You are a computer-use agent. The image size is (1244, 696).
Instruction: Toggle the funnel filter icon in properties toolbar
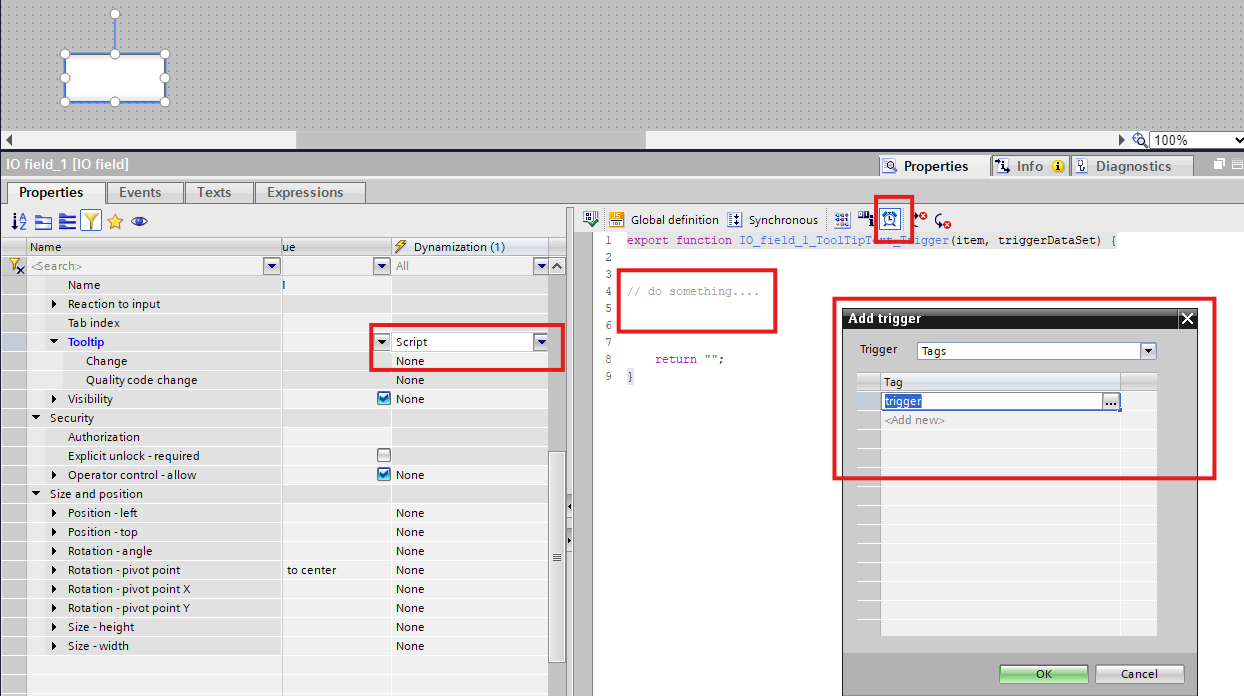click(x=90, y=221)
